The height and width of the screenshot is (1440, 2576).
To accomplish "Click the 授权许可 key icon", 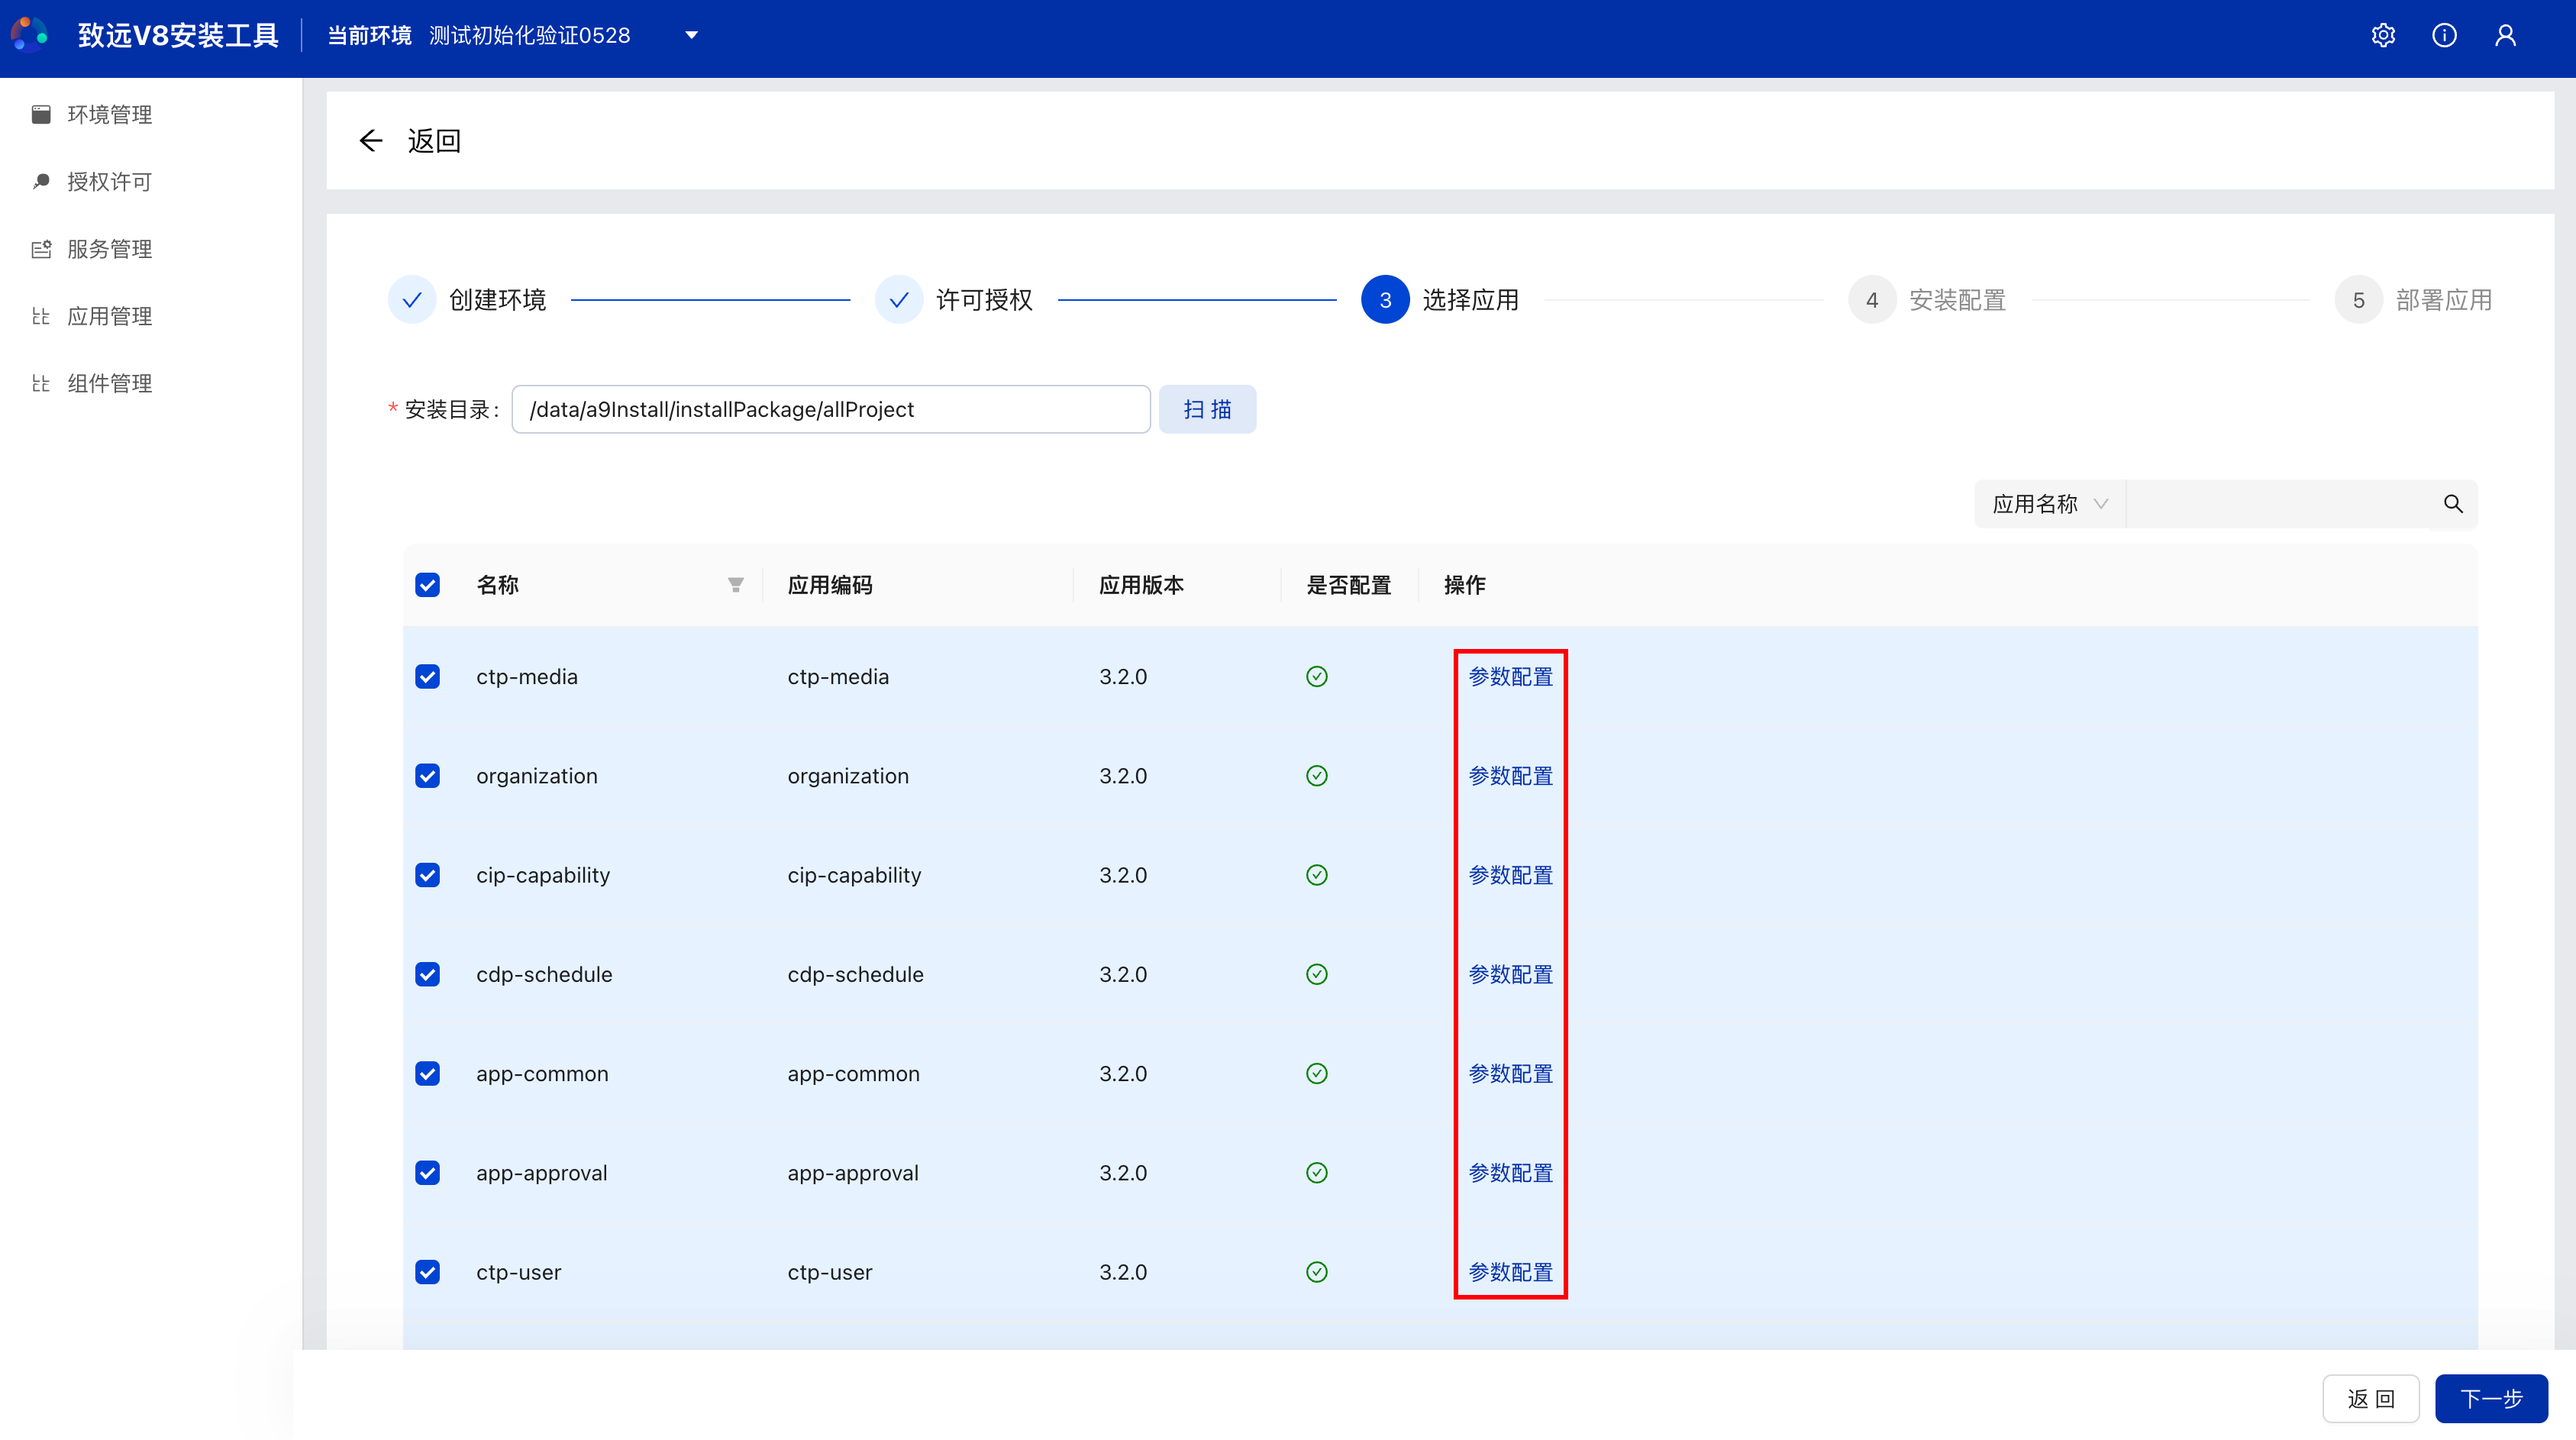I will (41, 181).
